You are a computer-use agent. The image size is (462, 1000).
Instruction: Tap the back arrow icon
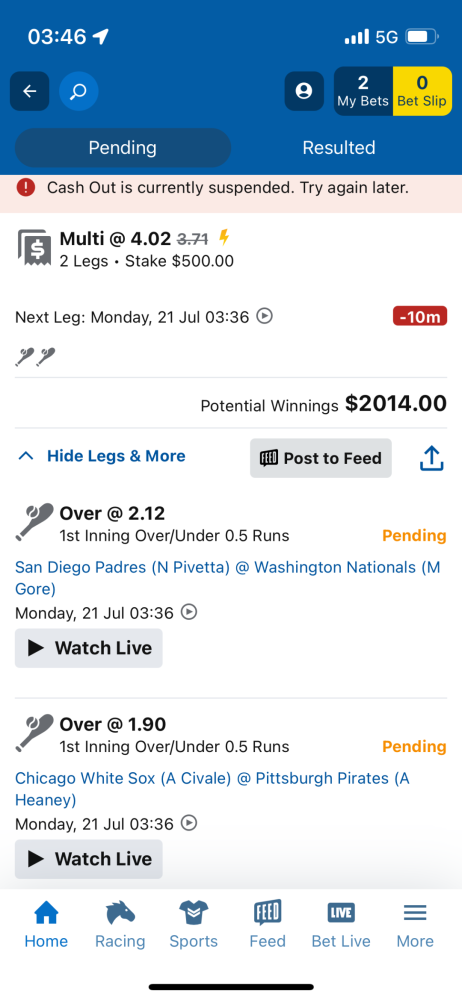(29, 91)
